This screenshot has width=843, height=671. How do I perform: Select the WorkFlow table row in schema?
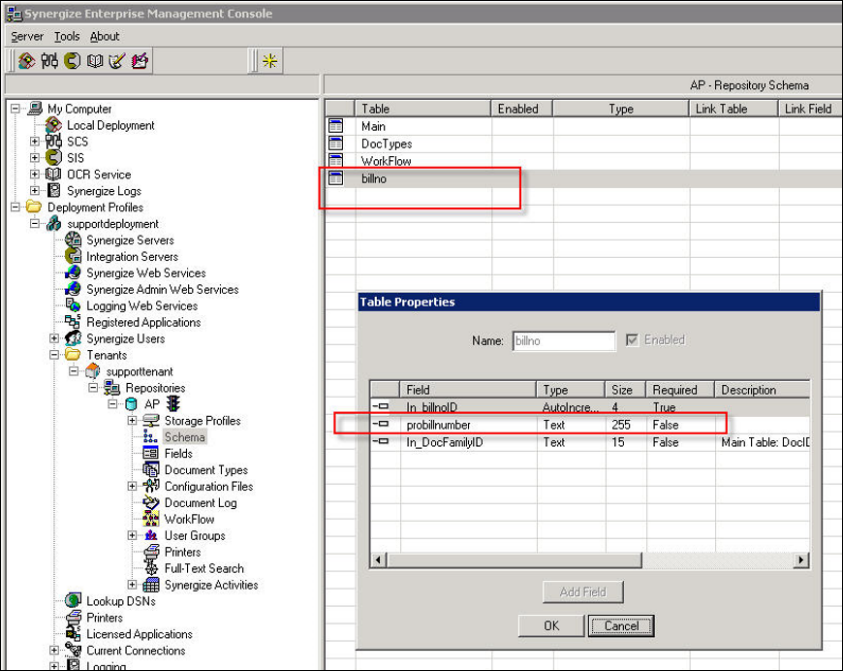(583, 161)
